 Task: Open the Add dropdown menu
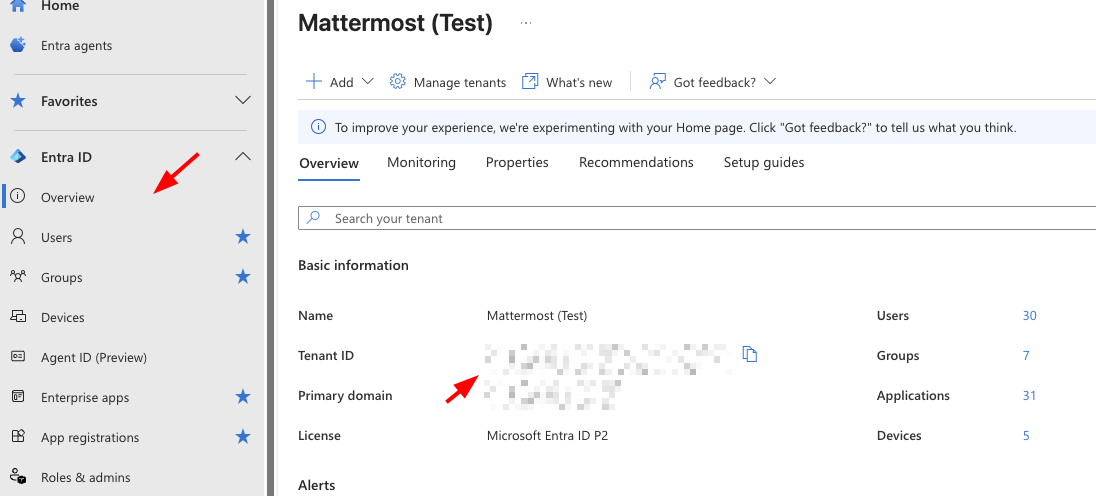[x=340, y=82]
